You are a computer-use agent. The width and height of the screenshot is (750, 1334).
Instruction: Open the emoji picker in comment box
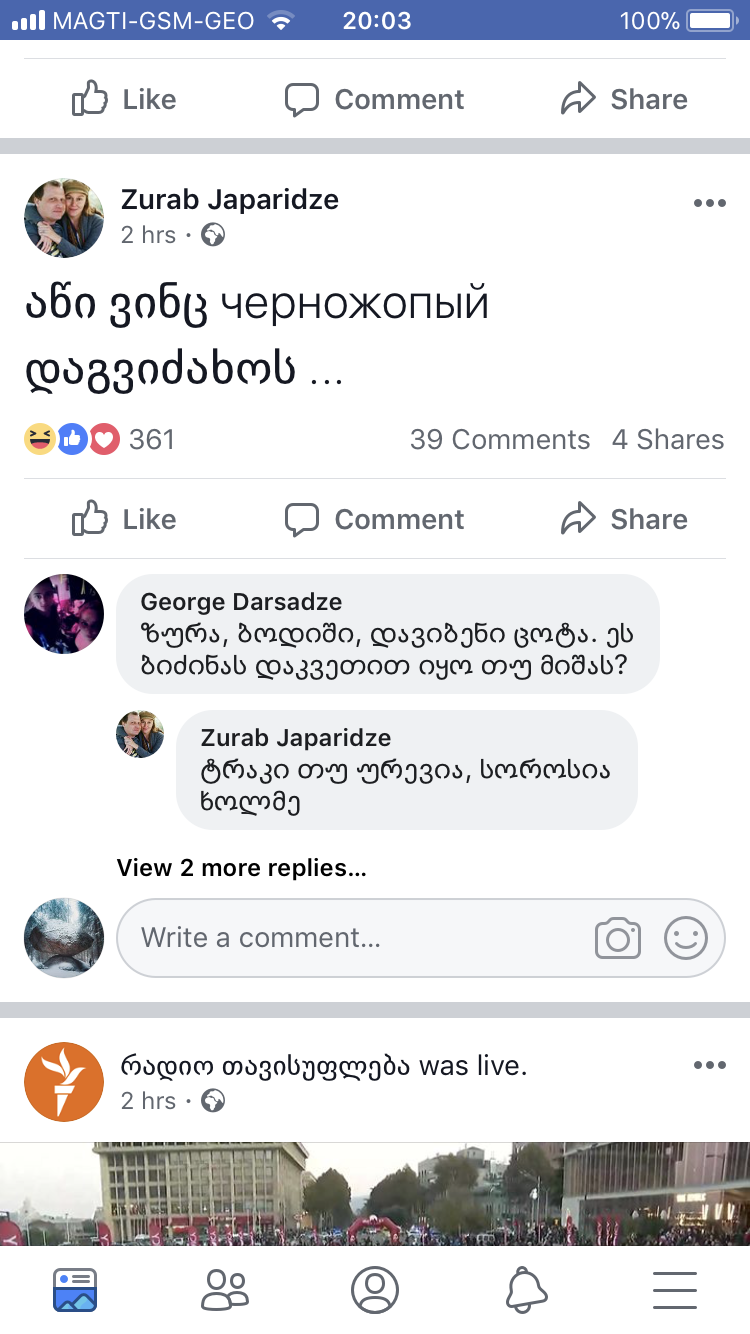pos(686,938)
